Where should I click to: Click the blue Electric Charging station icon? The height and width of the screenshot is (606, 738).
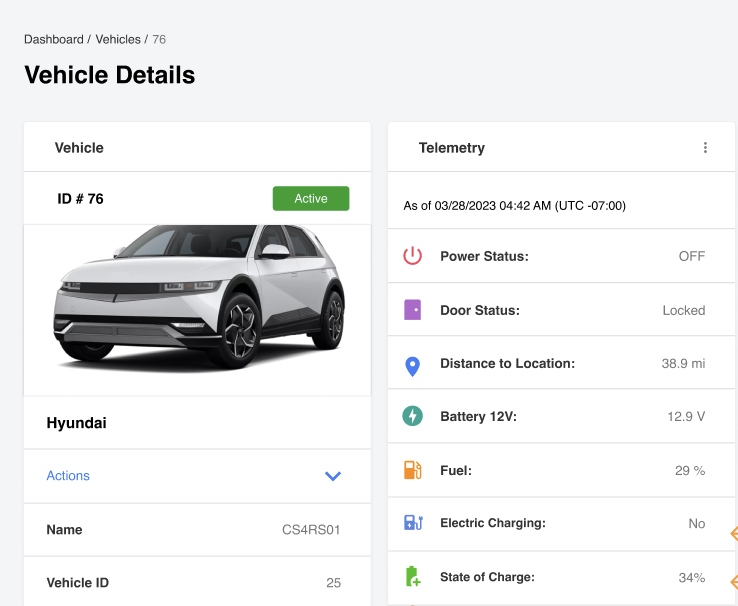coord(413,523)
